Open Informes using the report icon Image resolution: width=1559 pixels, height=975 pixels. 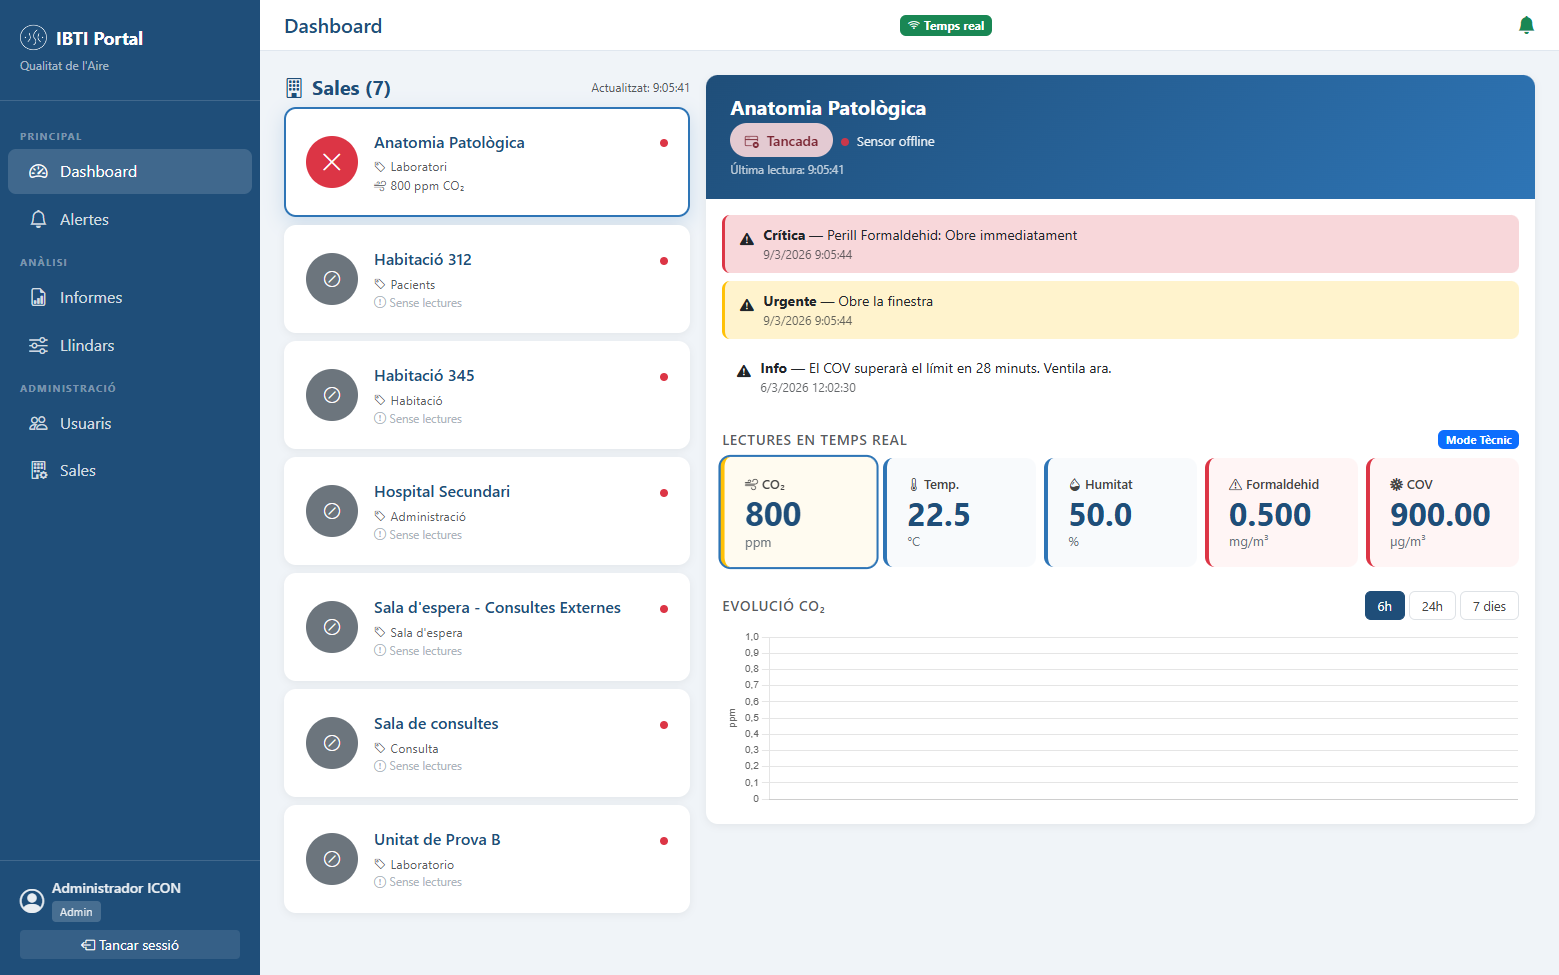click(38, 297)
